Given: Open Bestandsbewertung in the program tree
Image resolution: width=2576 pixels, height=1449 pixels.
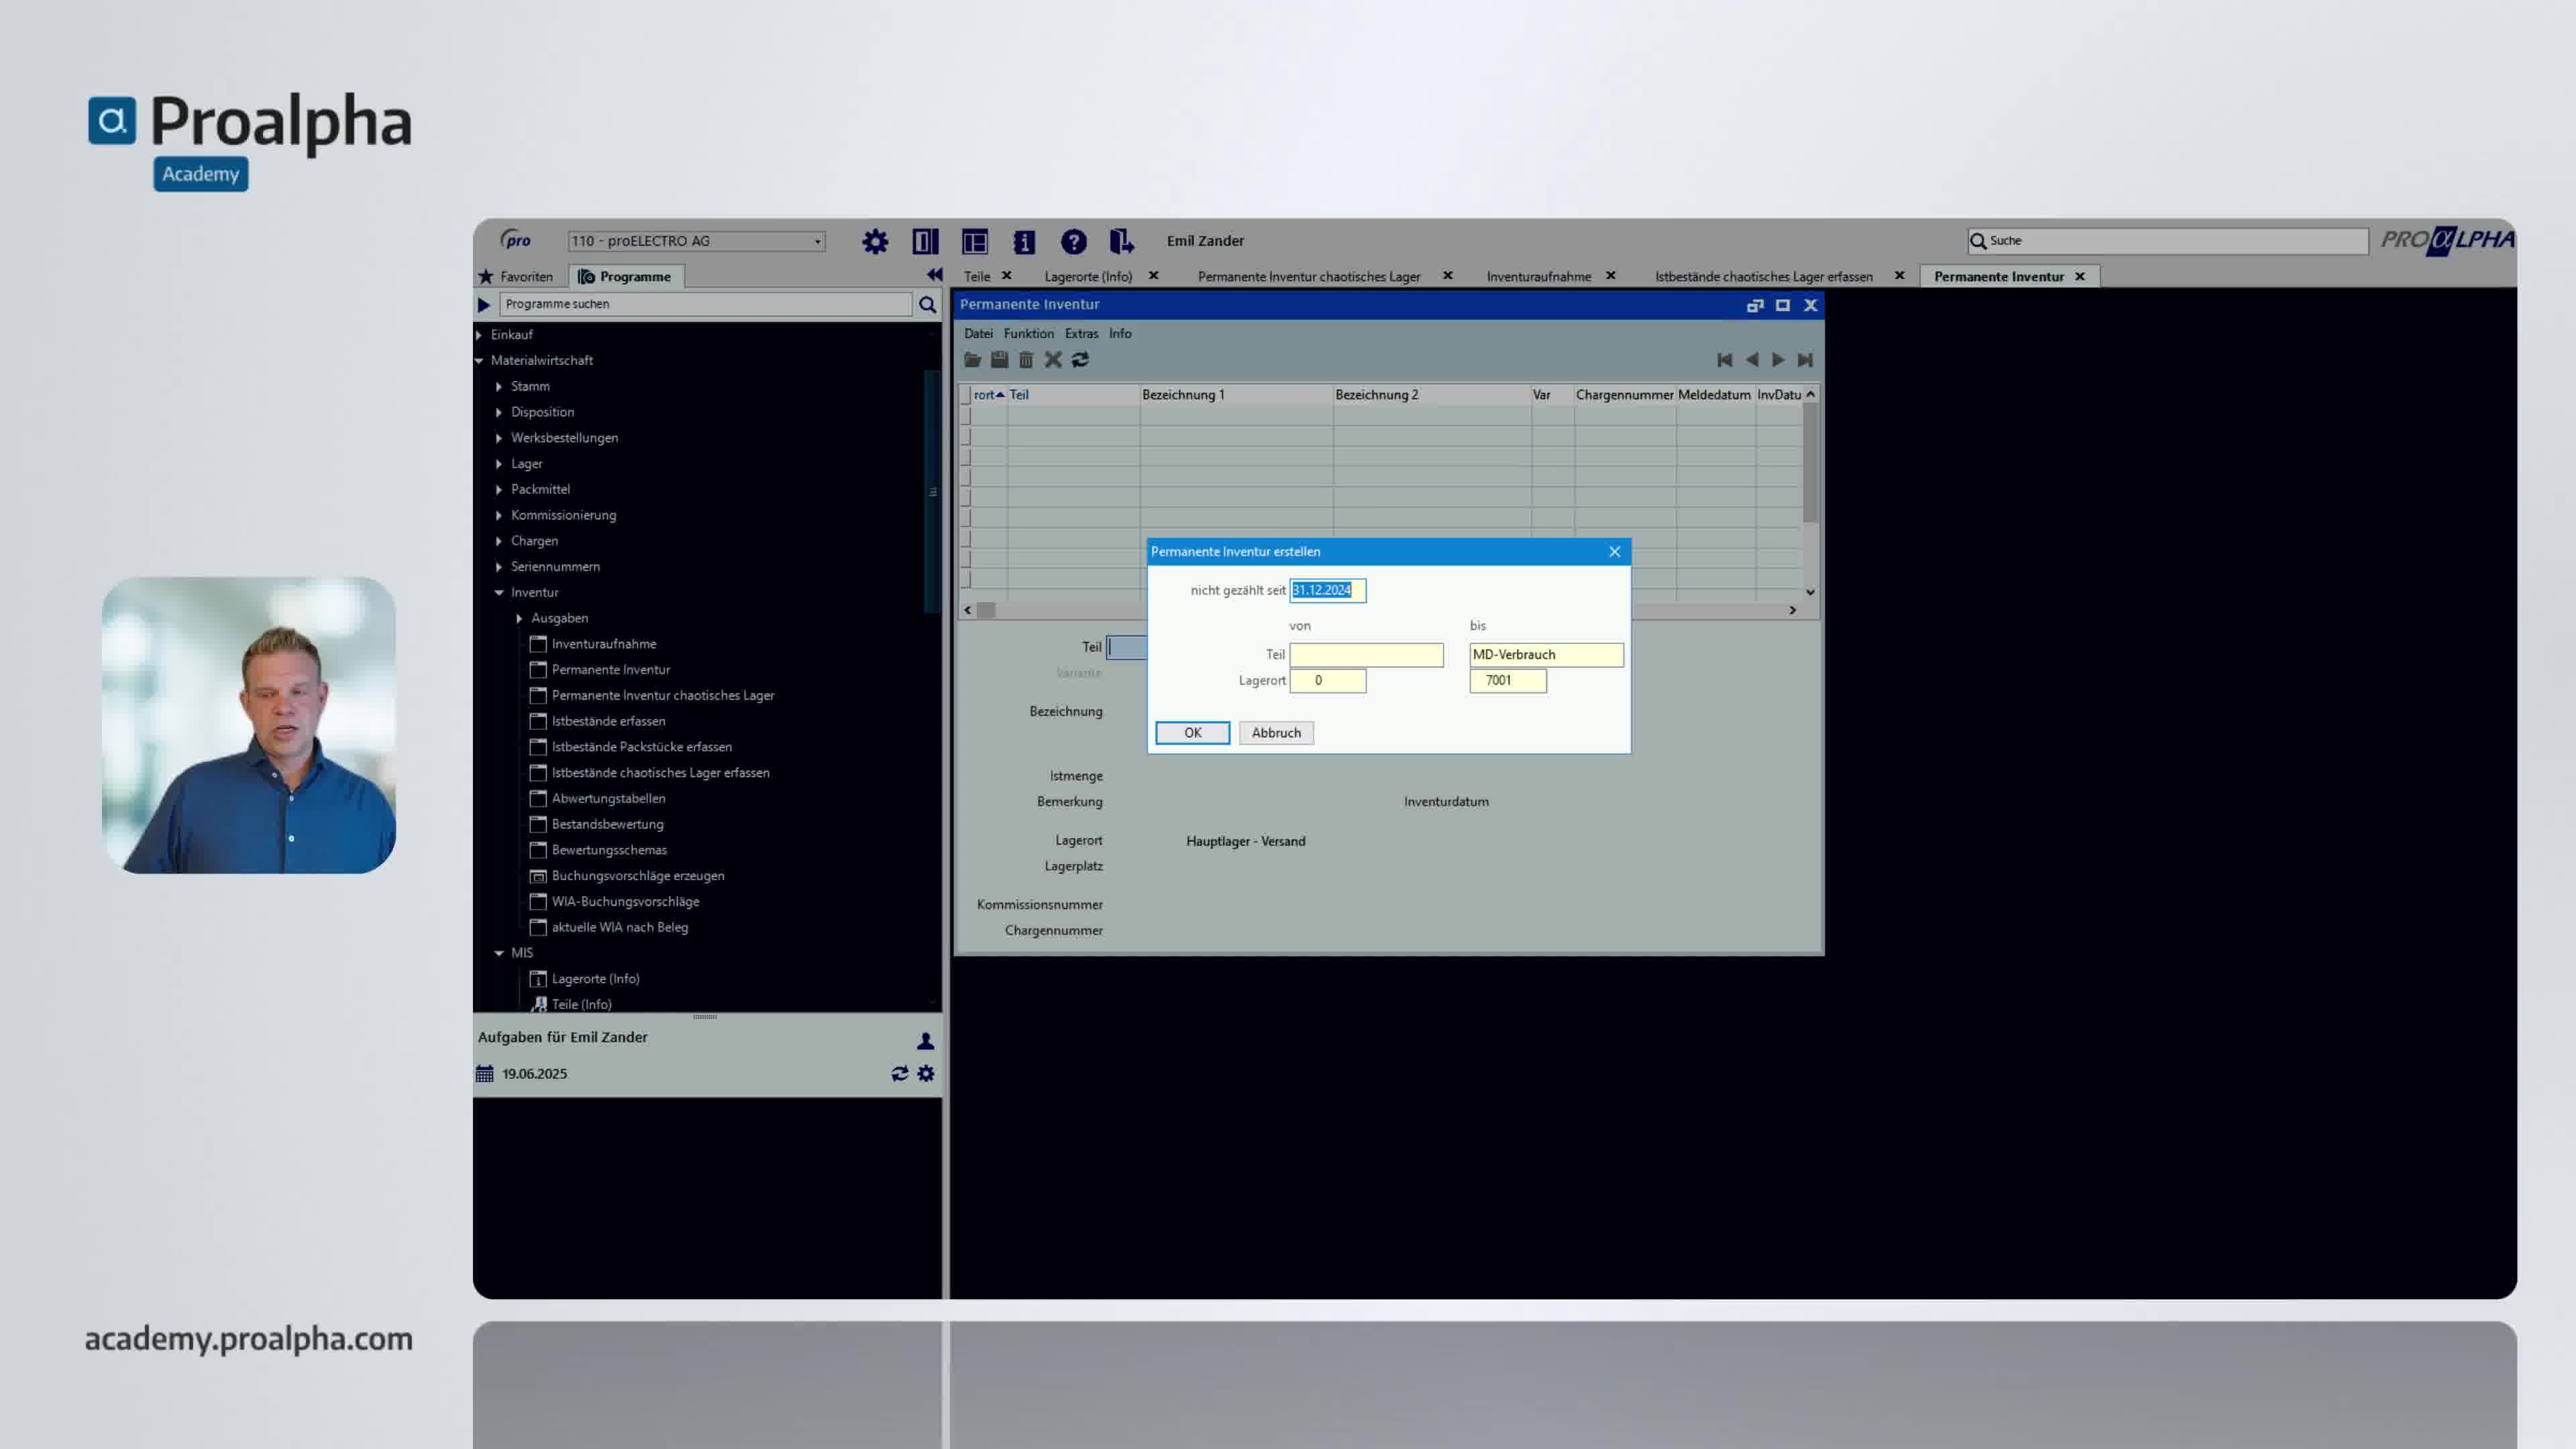Looking at the screenshot, I should (607, 824).
